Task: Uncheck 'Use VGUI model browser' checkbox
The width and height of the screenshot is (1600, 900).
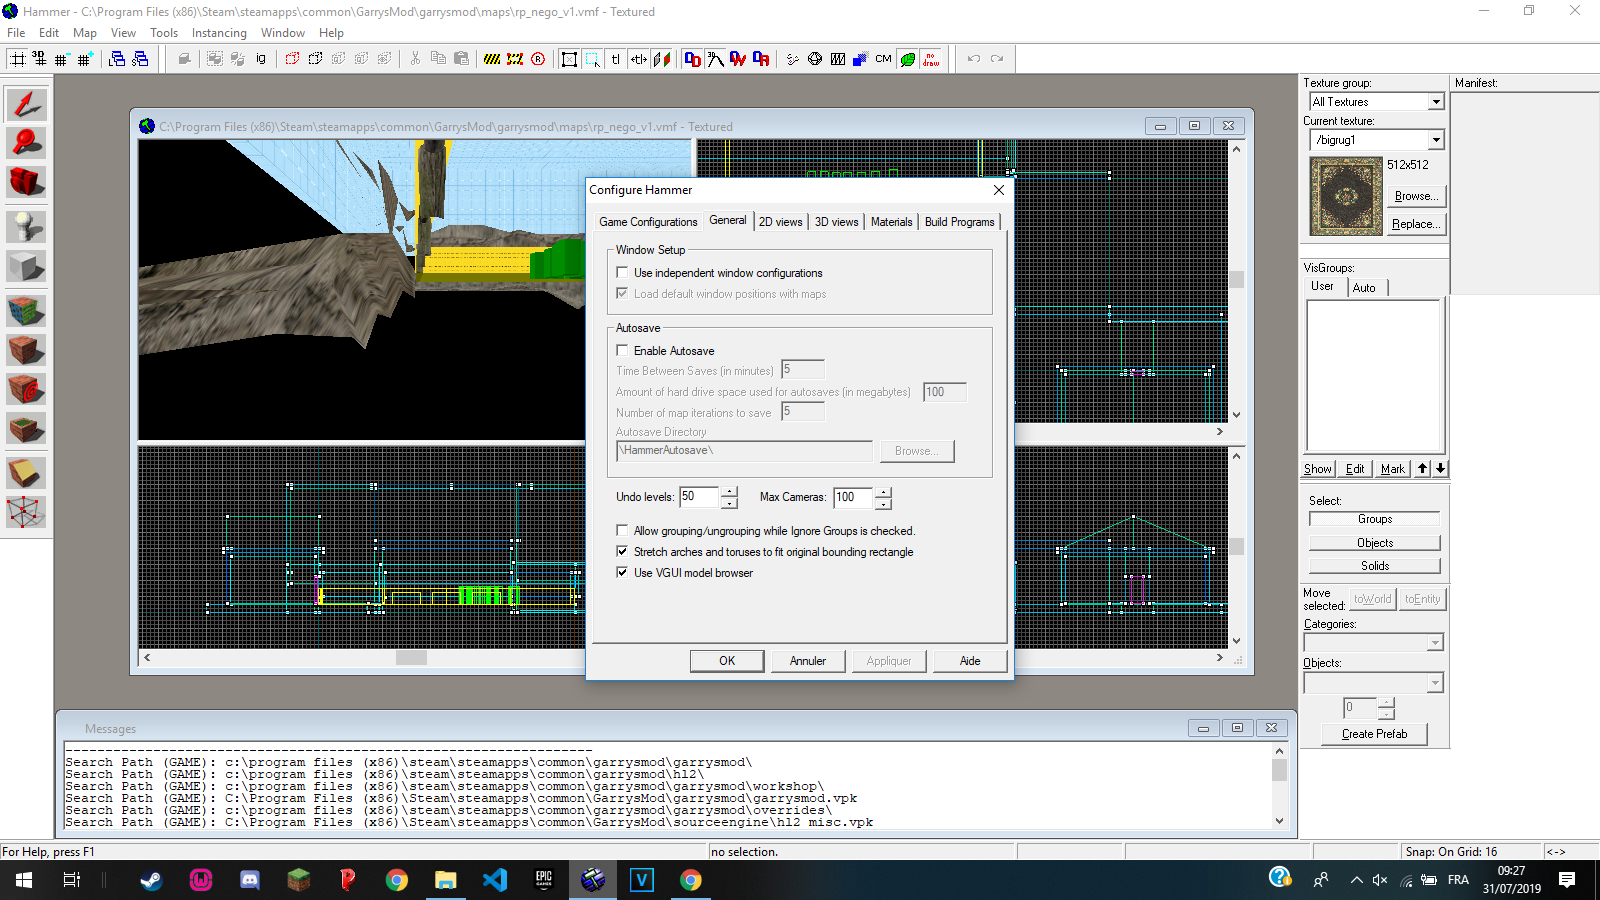Action: coord(623,573)
